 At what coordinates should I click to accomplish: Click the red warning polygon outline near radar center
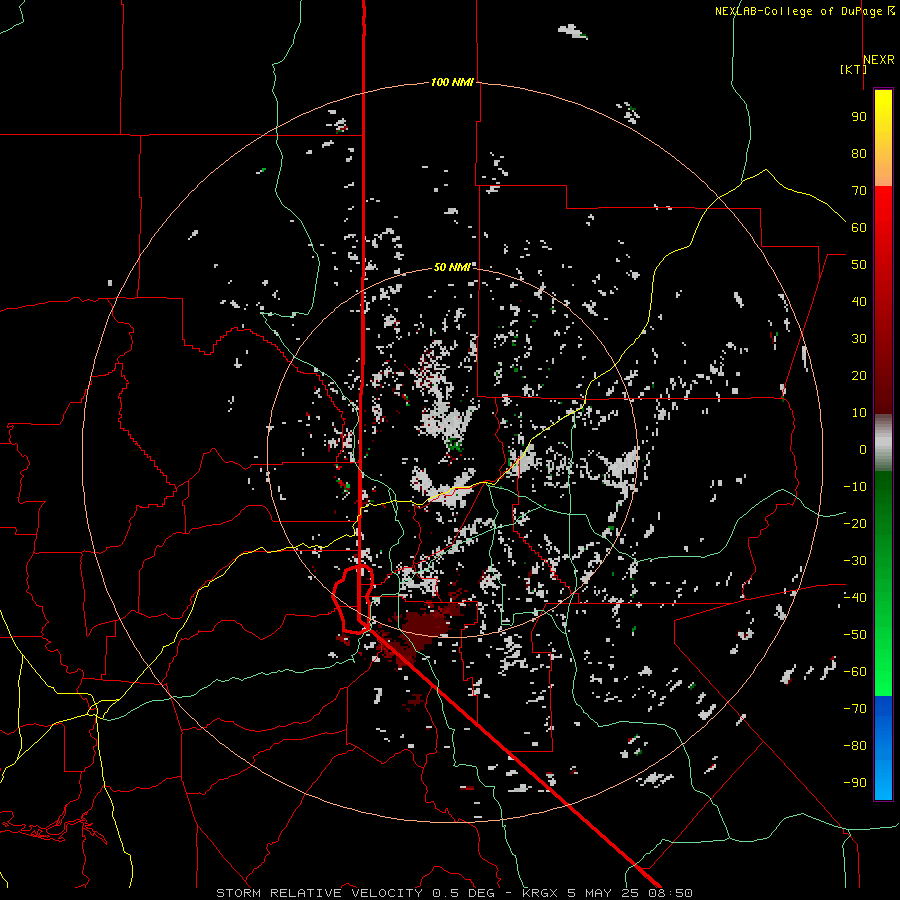353,599
